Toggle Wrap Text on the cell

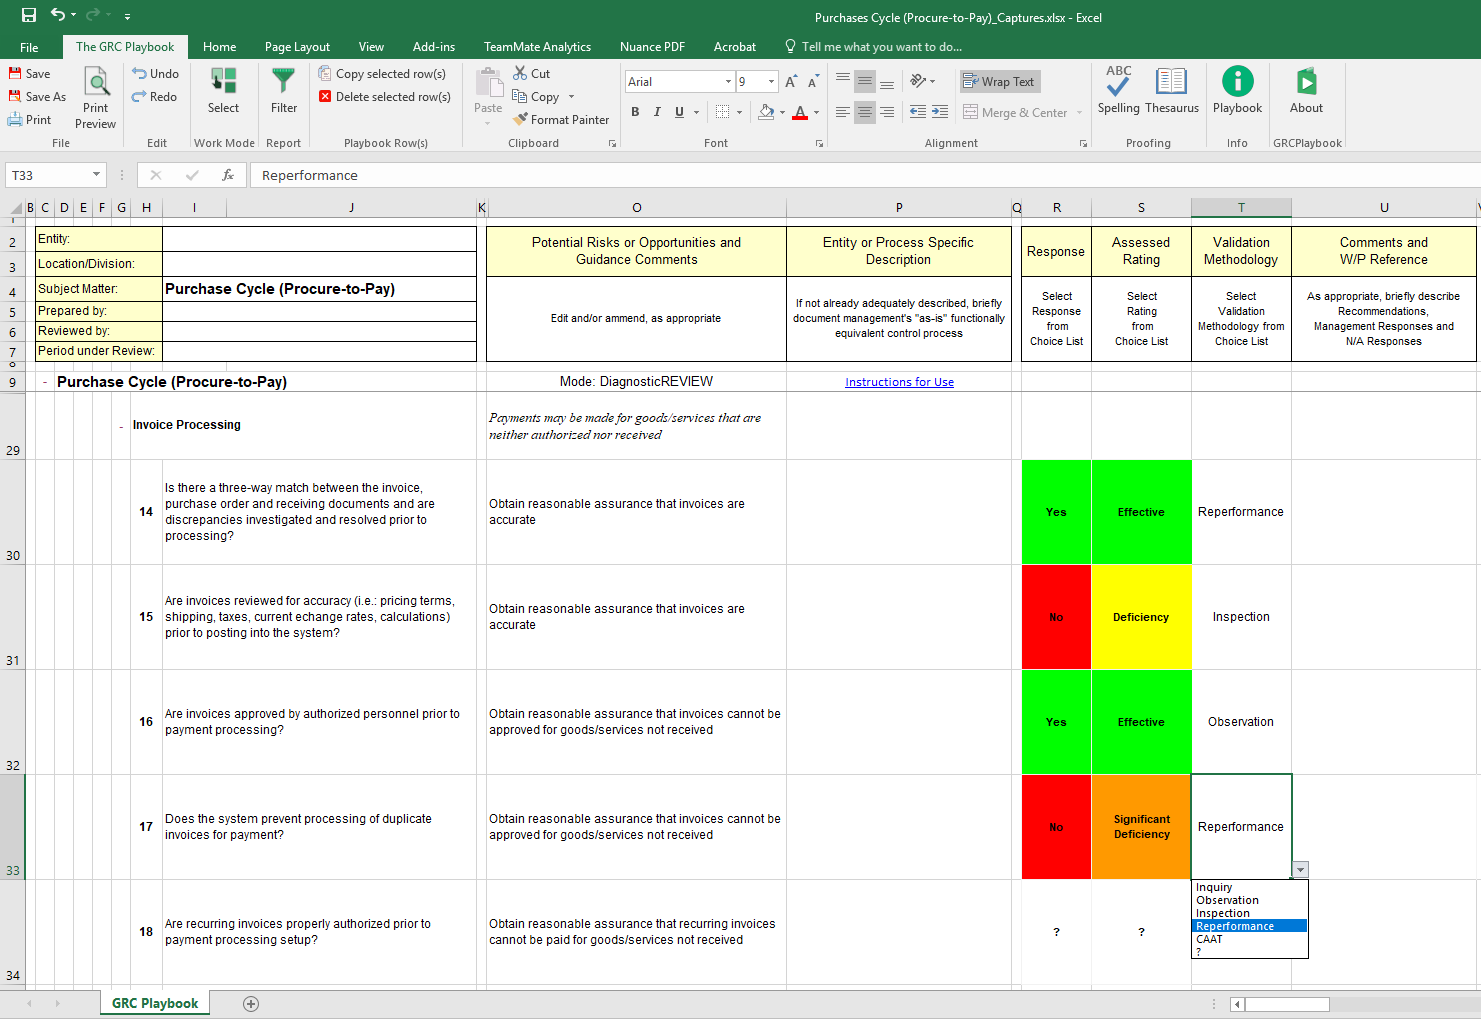(999, 82)
